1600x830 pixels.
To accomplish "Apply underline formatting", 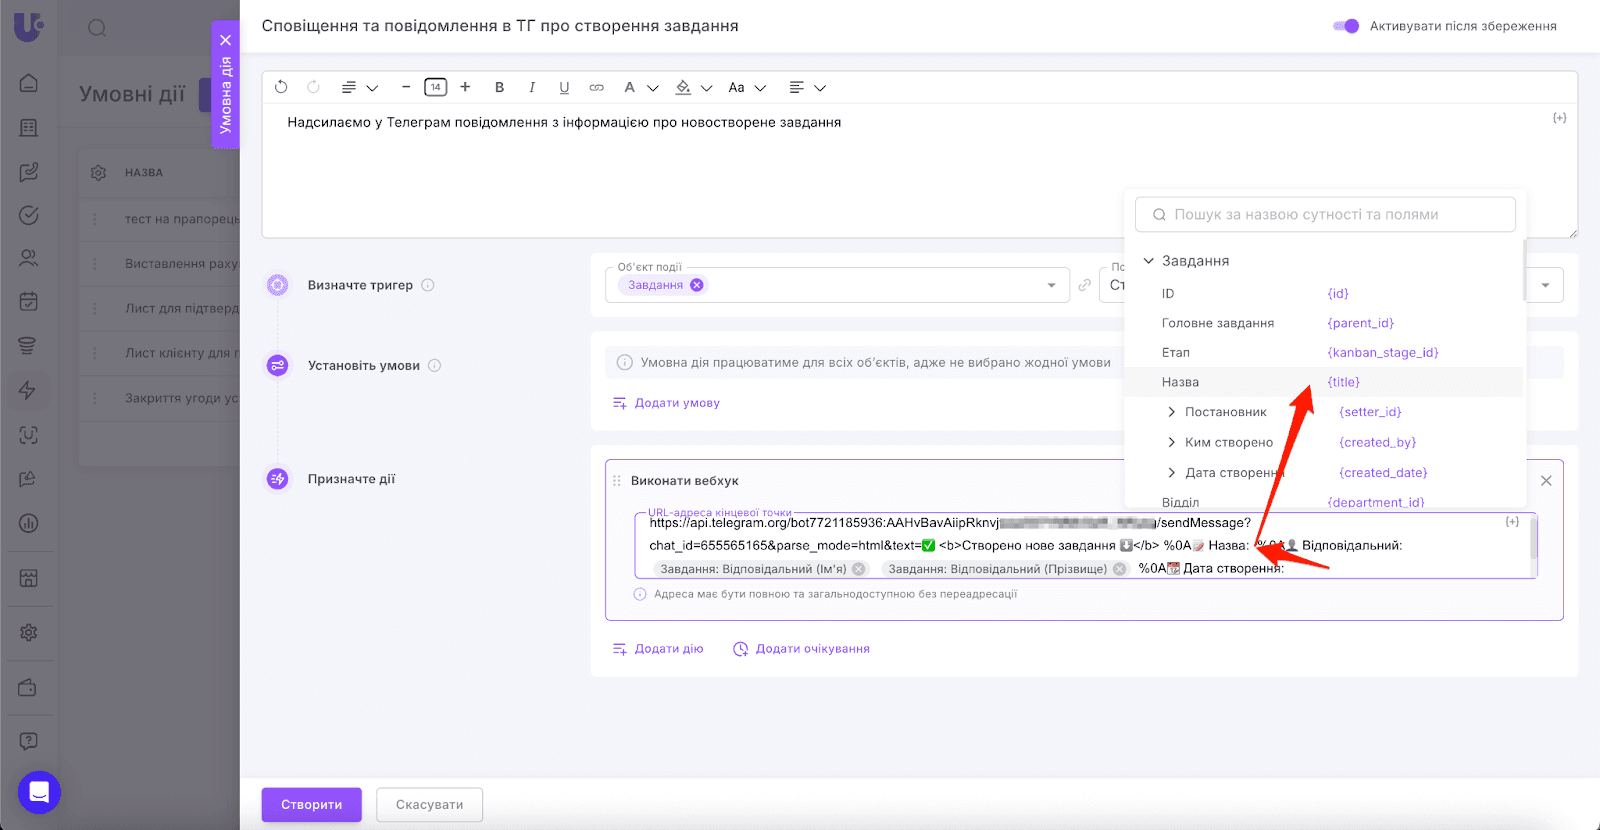I will [x=564, y=87].
